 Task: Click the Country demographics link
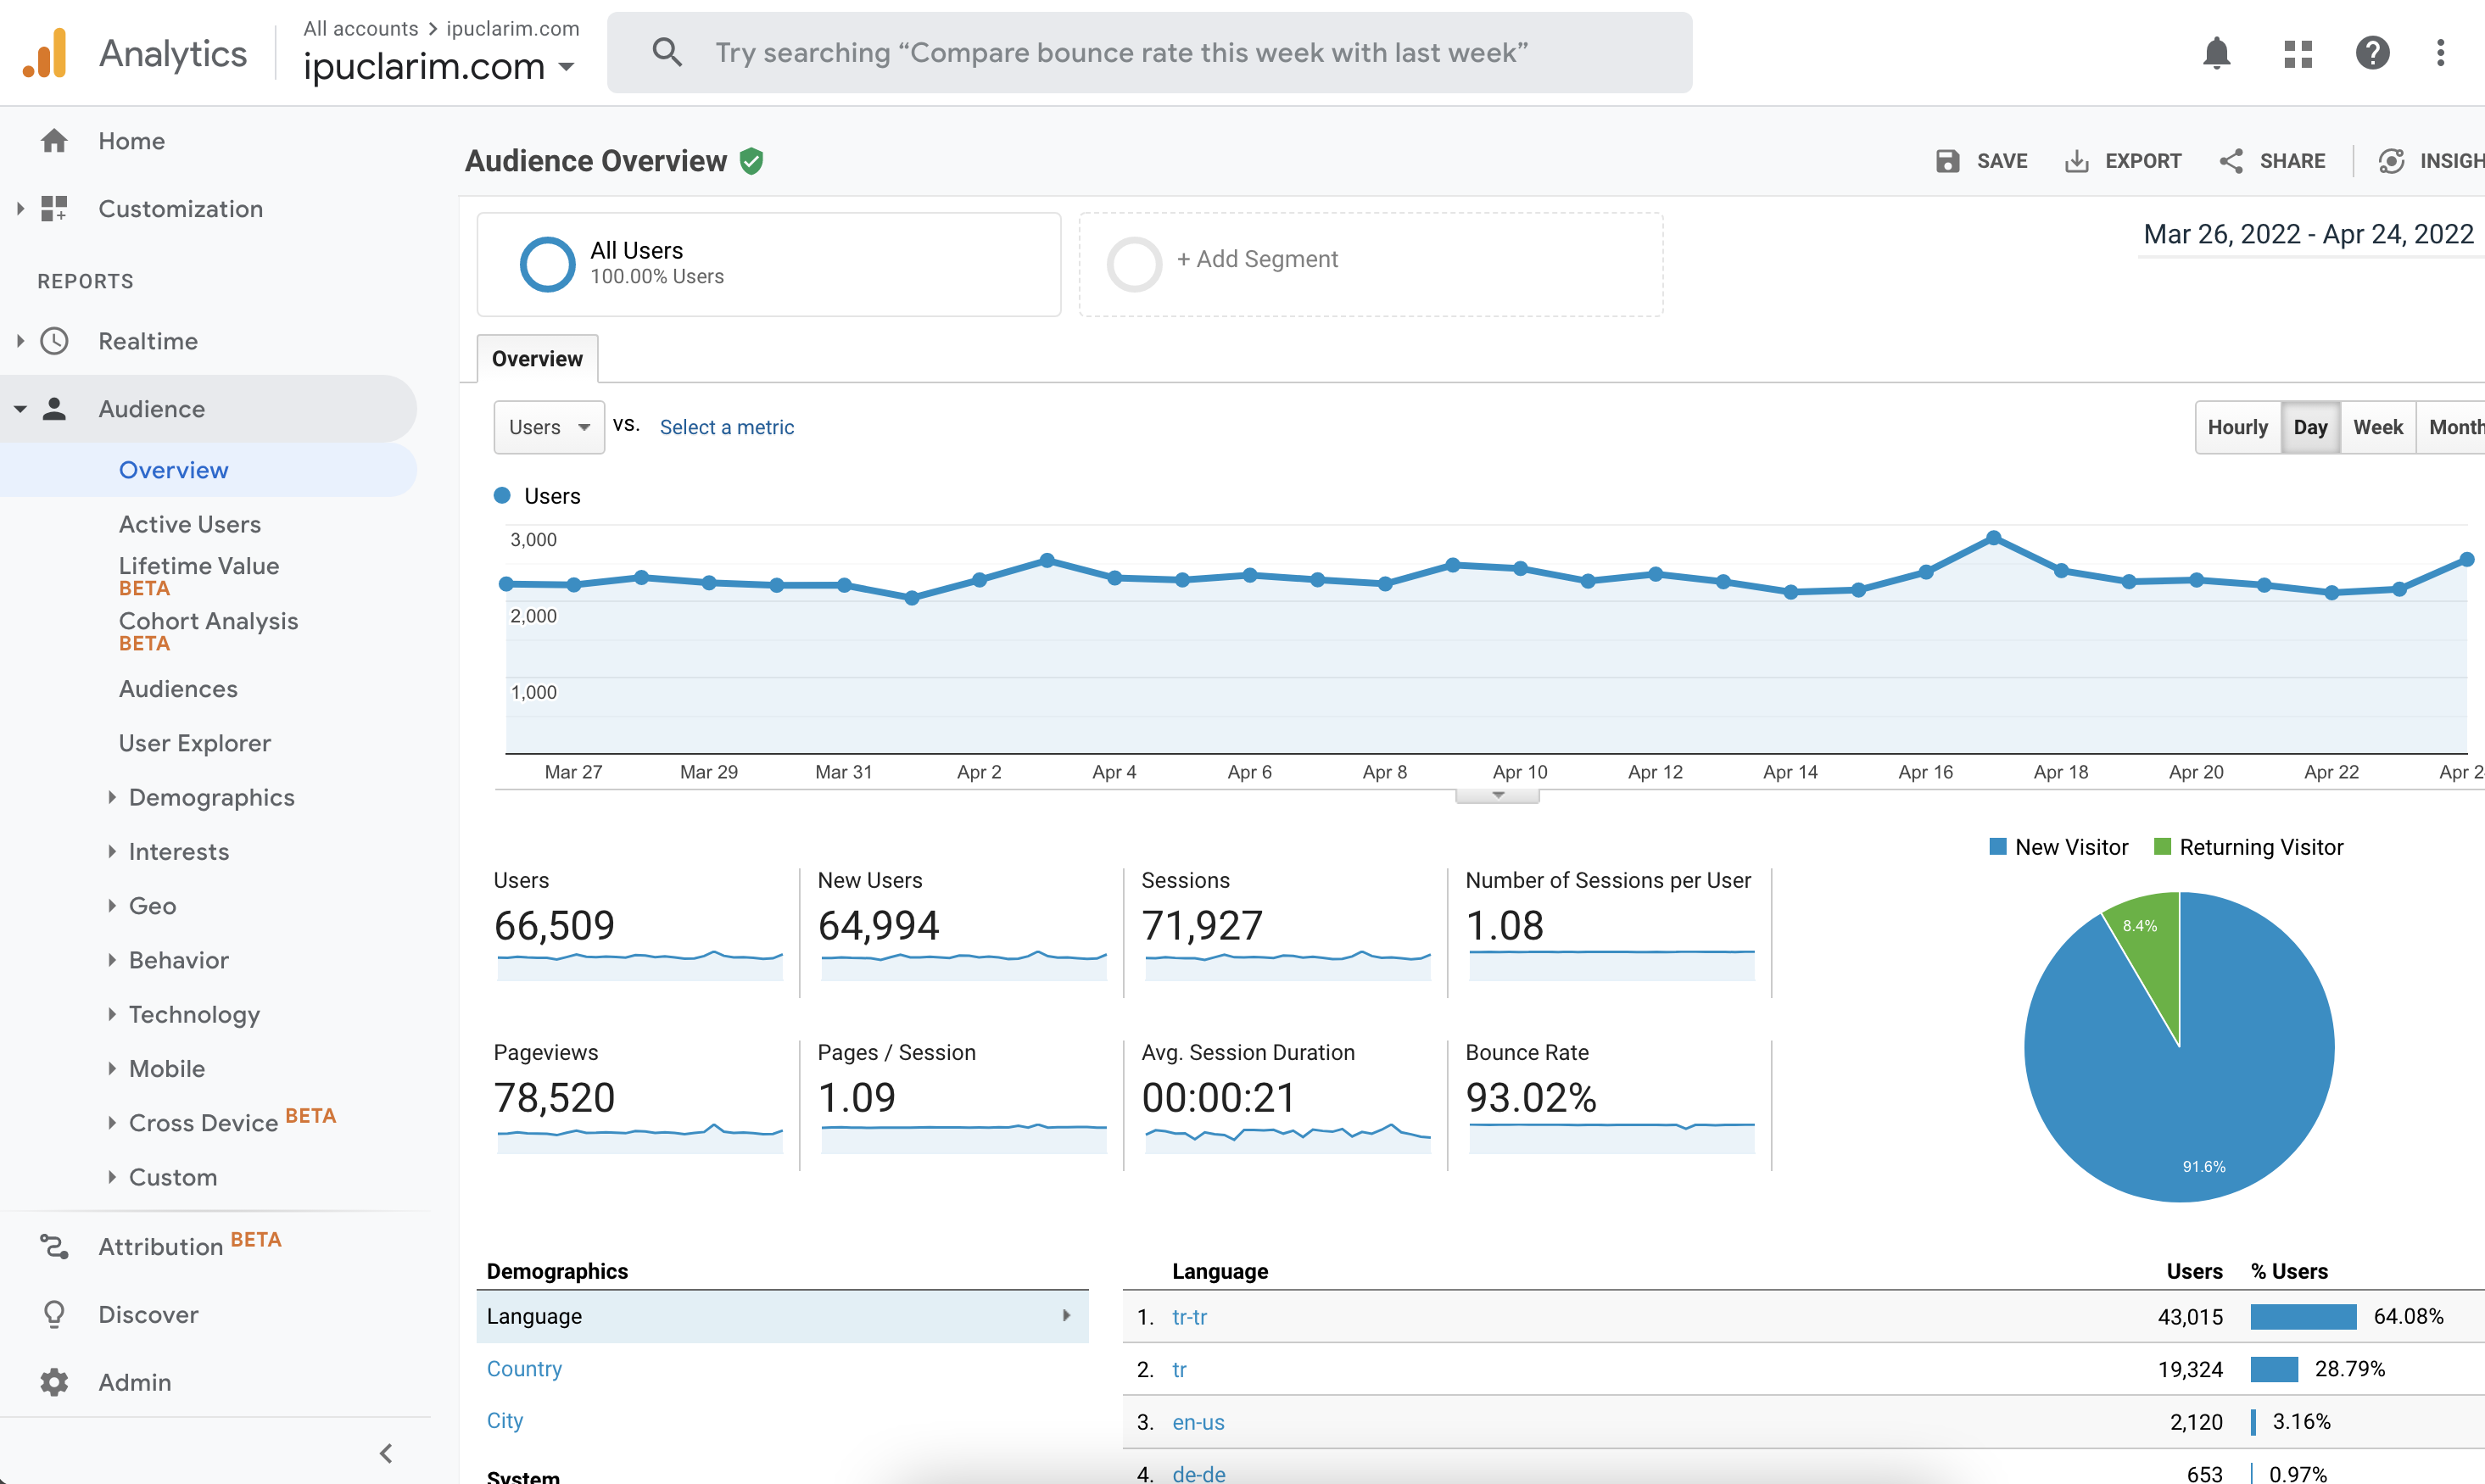click(x=524, y=1368)
